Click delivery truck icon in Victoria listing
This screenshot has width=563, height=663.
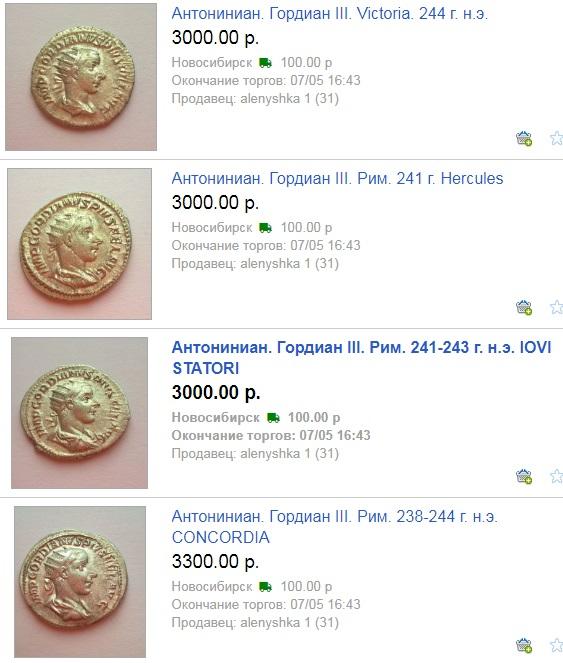point(265,63)
